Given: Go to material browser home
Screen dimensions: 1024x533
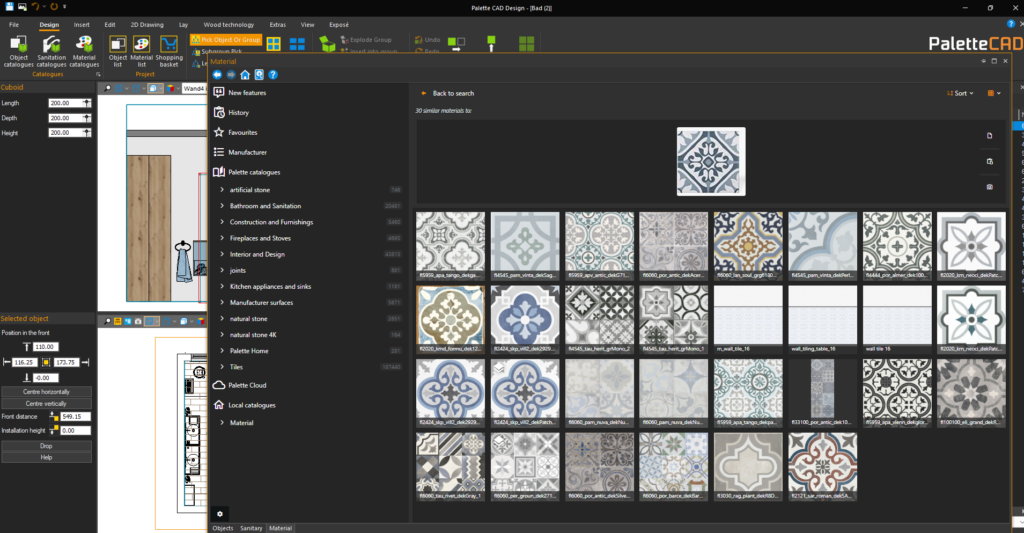Looking at the screenshot, I should (245, 74).
